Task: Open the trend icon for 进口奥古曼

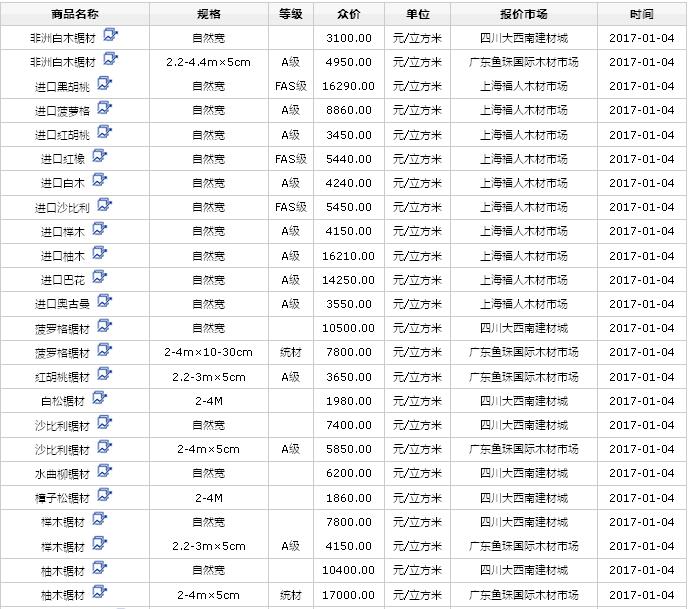Action: tap(104, 302)
